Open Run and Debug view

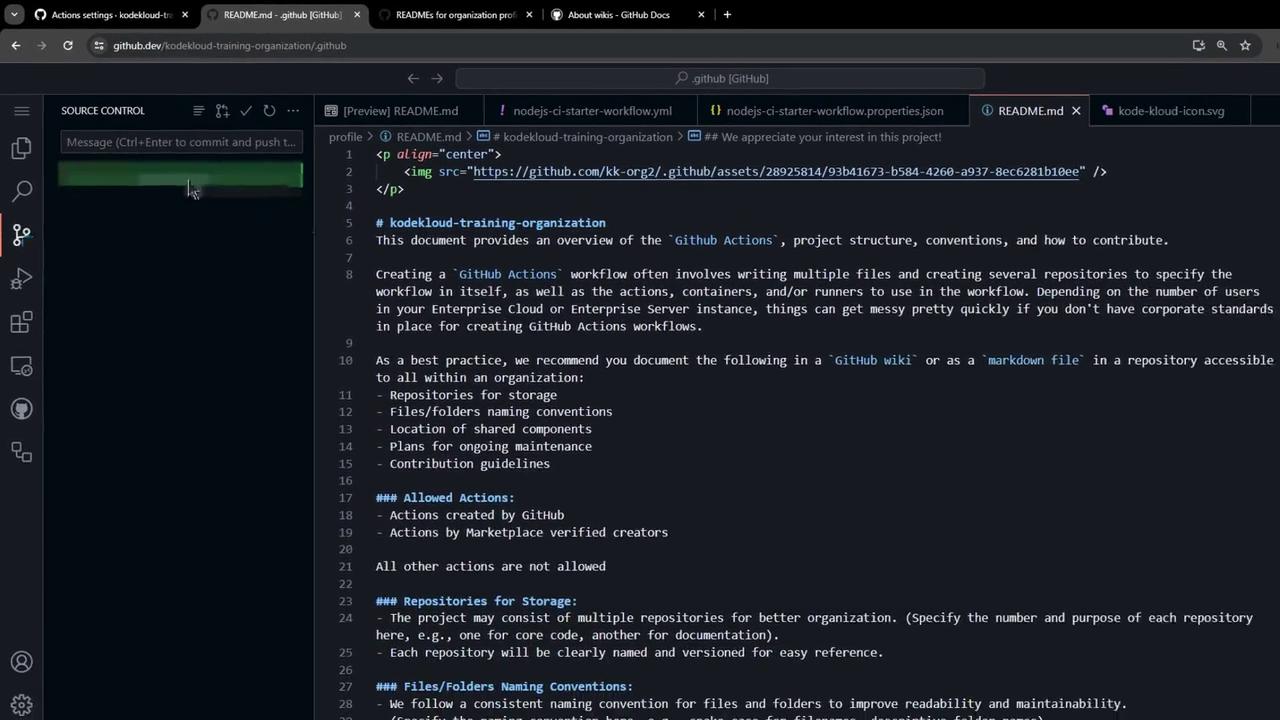[x=21, y=279]
